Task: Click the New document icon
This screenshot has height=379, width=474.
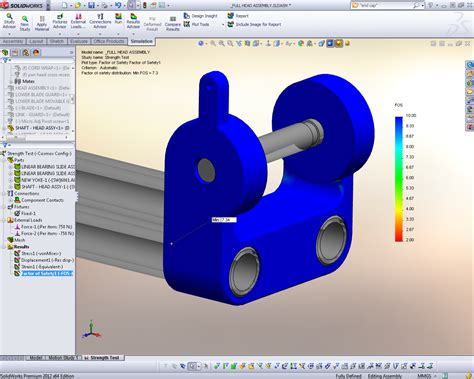Action: click(x=65, y=5)
